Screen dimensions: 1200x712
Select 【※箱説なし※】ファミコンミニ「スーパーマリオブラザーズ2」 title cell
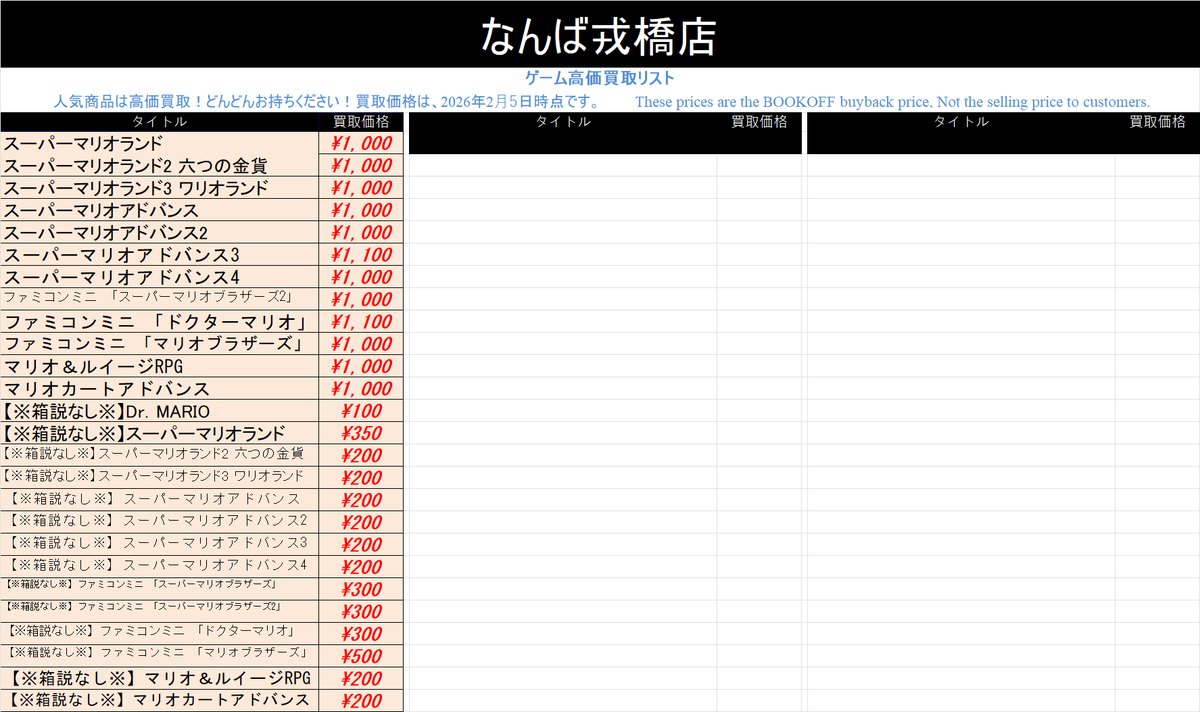[x=160, y=611]
